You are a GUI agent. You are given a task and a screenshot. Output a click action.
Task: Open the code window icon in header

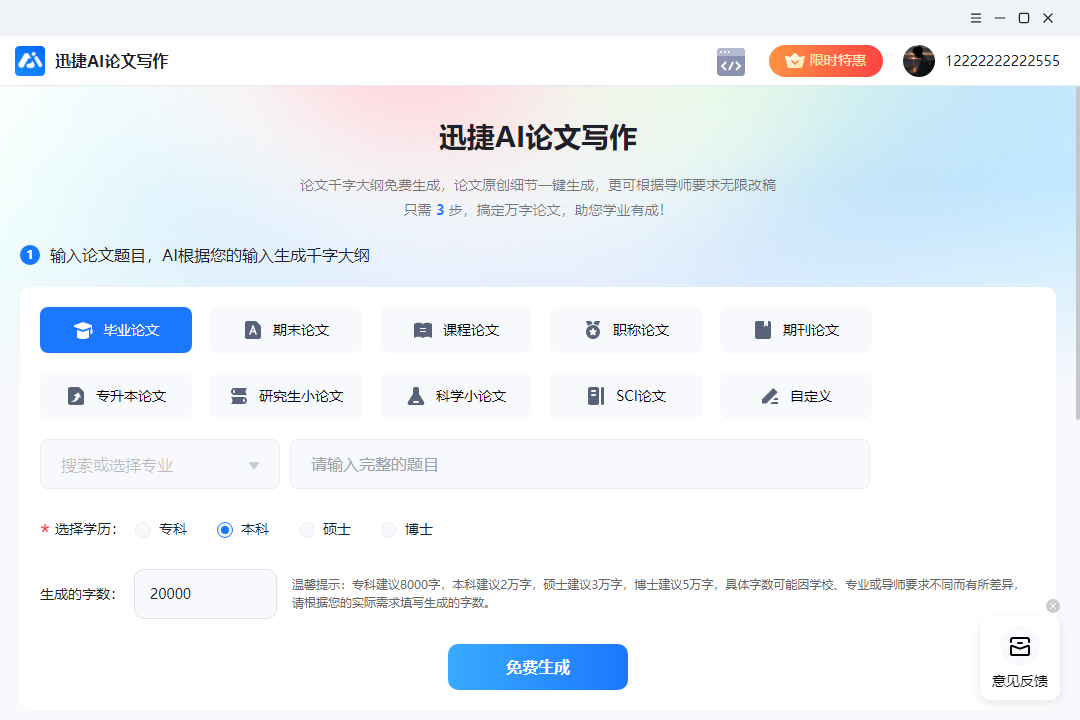[x=731, y=62]
